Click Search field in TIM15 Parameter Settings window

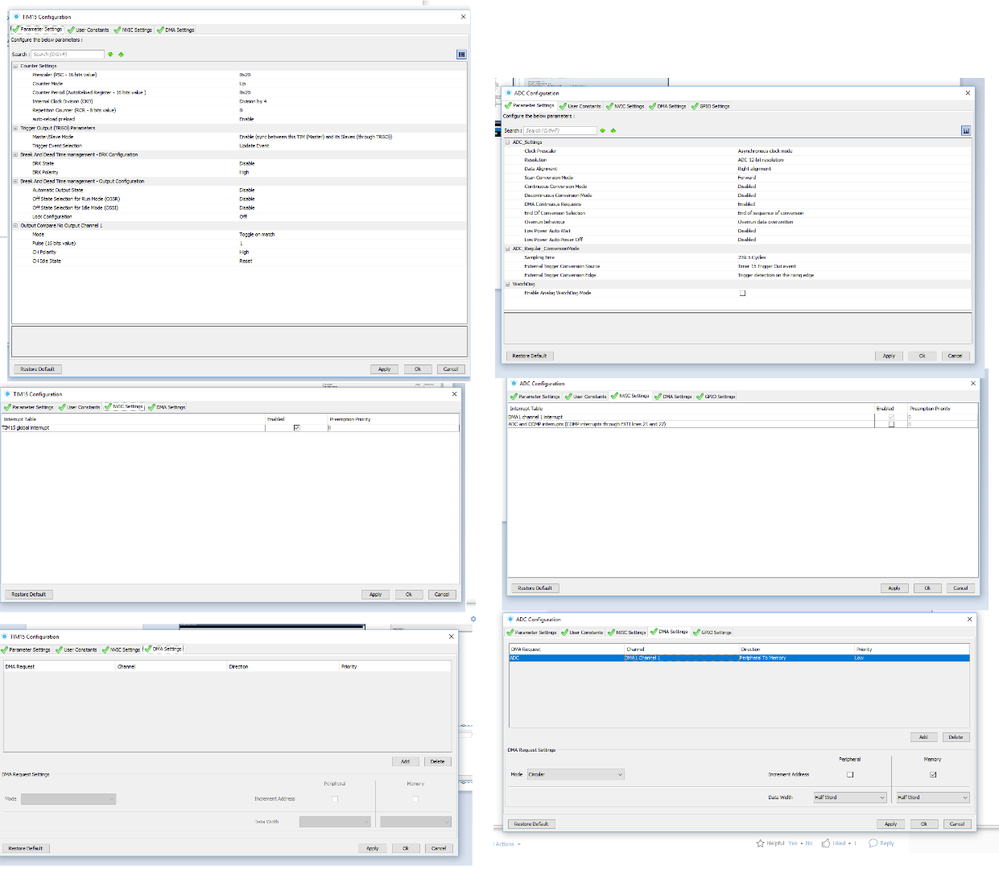pyautogui.click(x=67, y=54)
